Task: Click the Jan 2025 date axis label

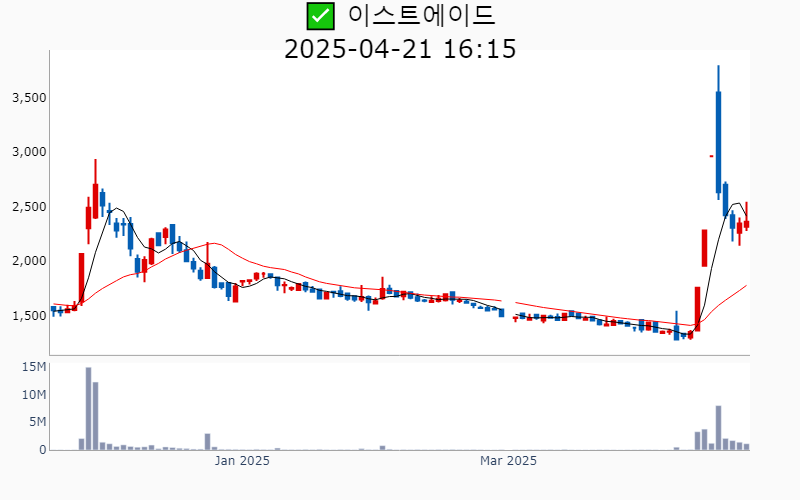Action: 242,461
